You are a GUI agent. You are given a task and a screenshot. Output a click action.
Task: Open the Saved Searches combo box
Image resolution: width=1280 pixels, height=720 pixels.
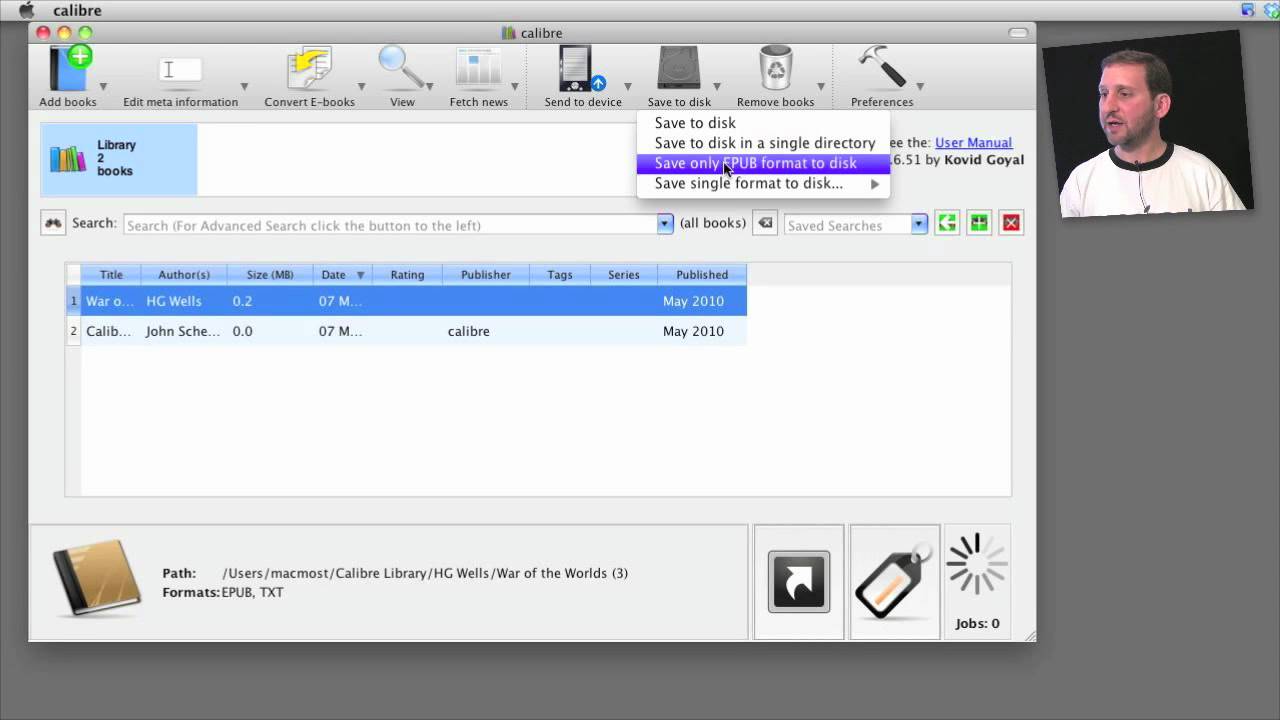click(856, 225)
